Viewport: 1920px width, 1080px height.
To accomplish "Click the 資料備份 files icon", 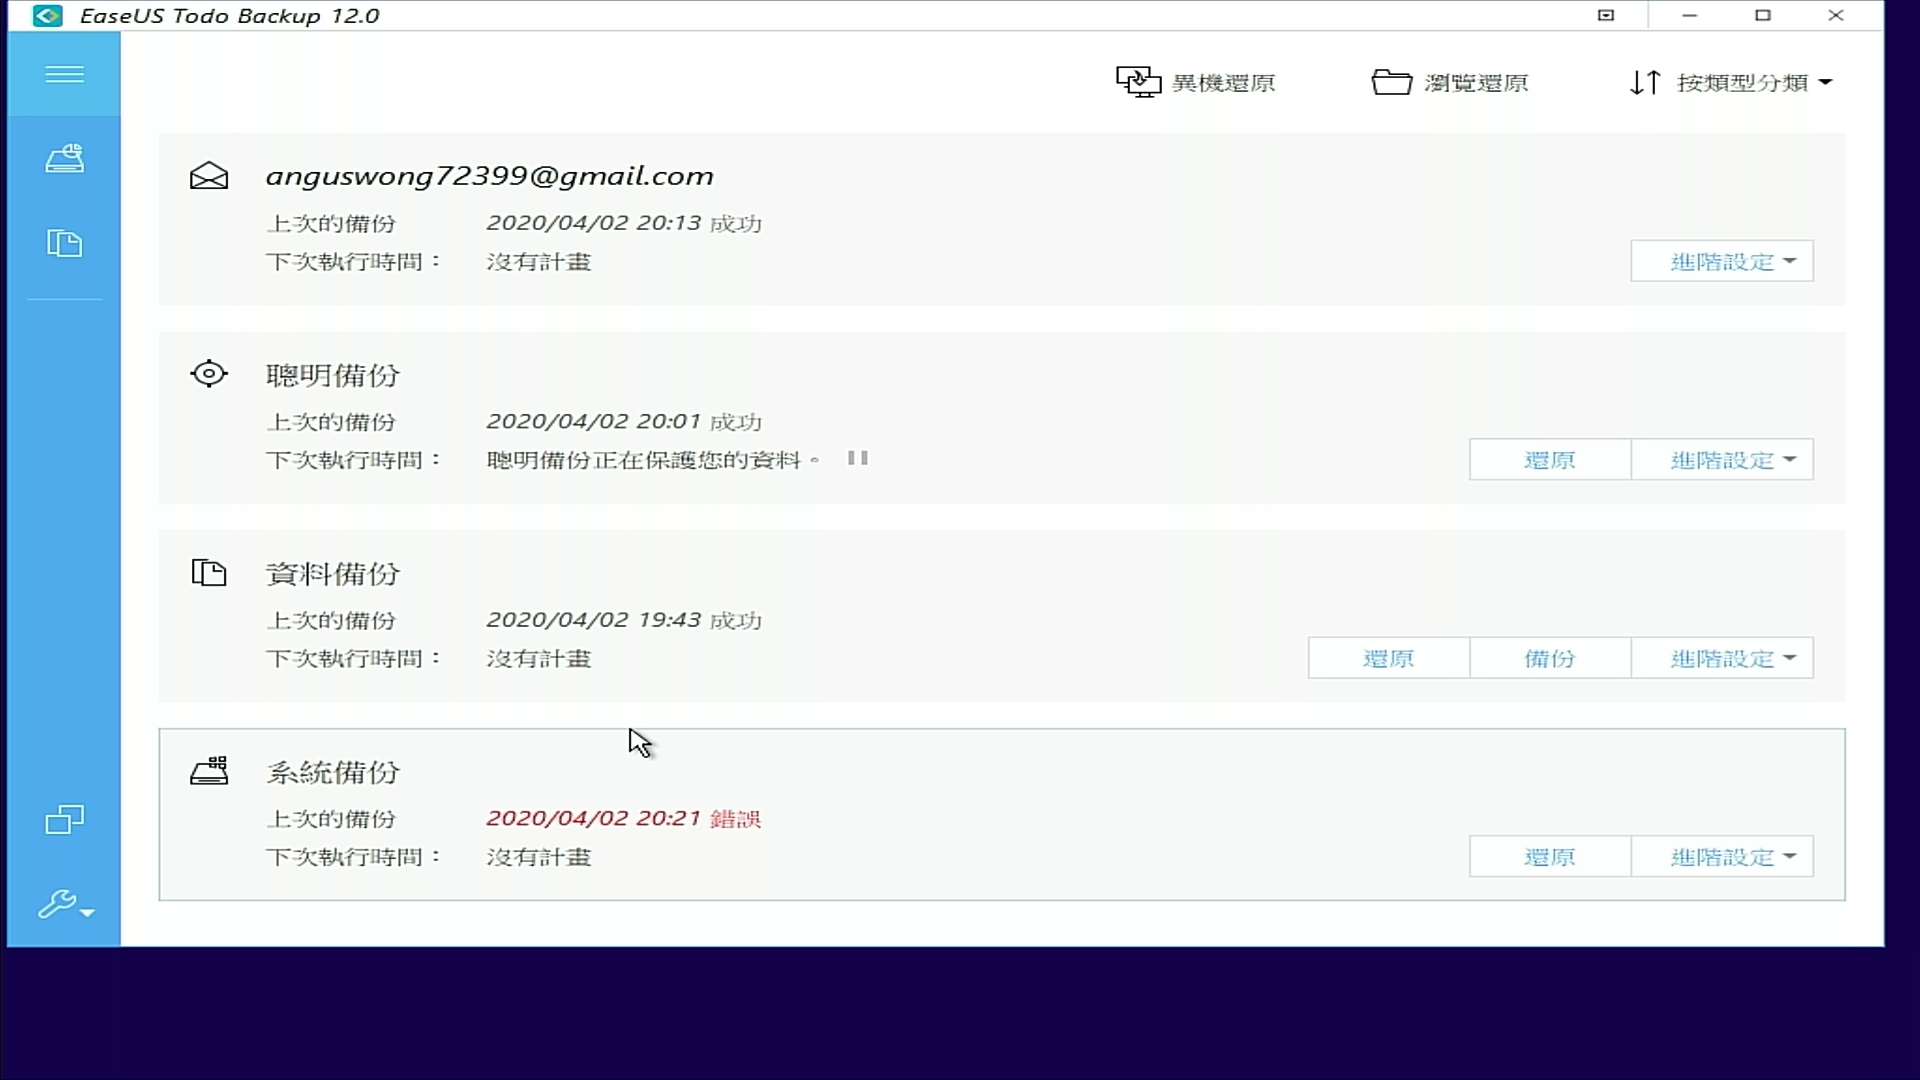I will pyautogui.click(x=209, y=573).
